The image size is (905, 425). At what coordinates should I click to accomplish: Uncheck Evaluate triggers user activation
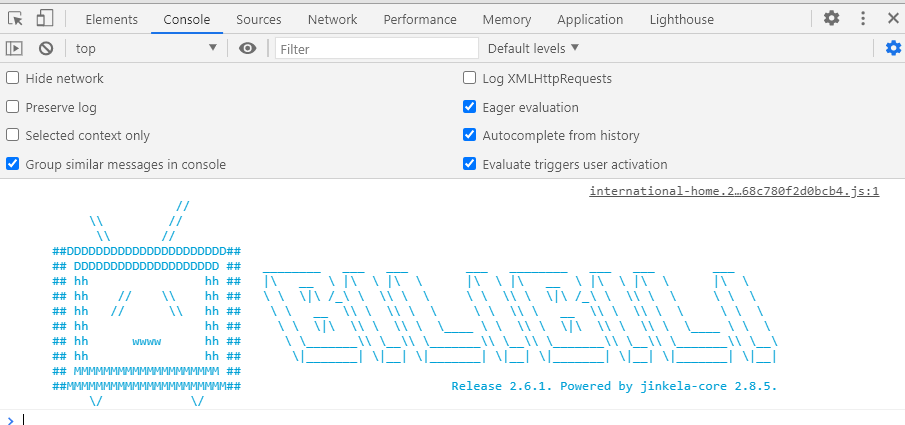click(x=469, y=164)
